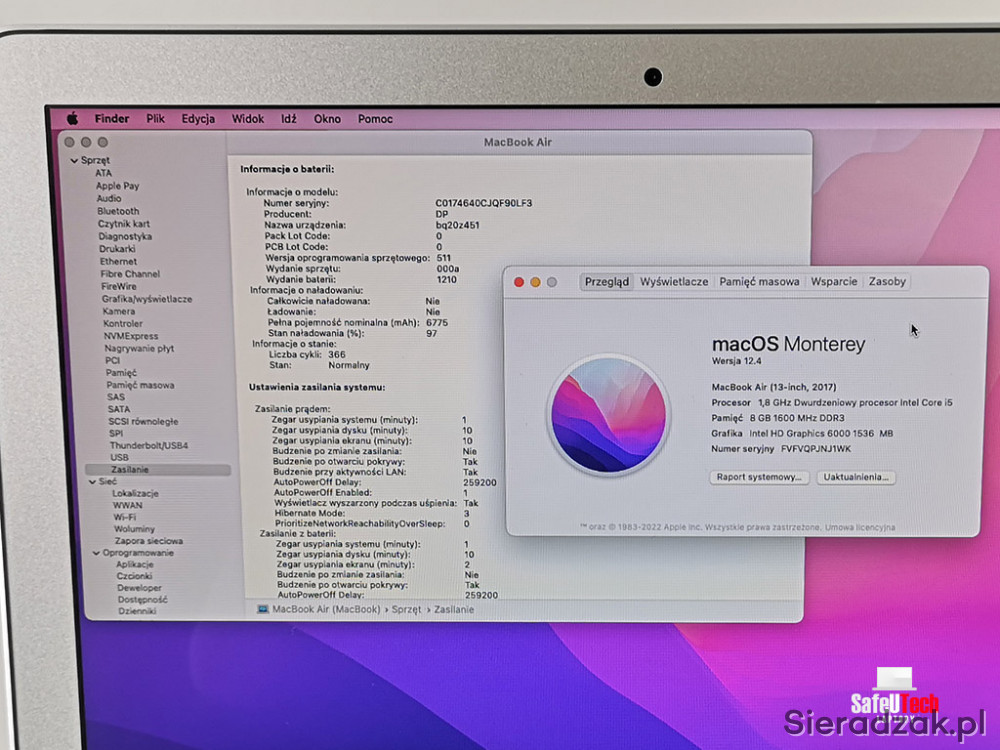This screenshot has height=750, width=1000.
Task: Select Kamera in sidebar
Action: pos(119,311)
